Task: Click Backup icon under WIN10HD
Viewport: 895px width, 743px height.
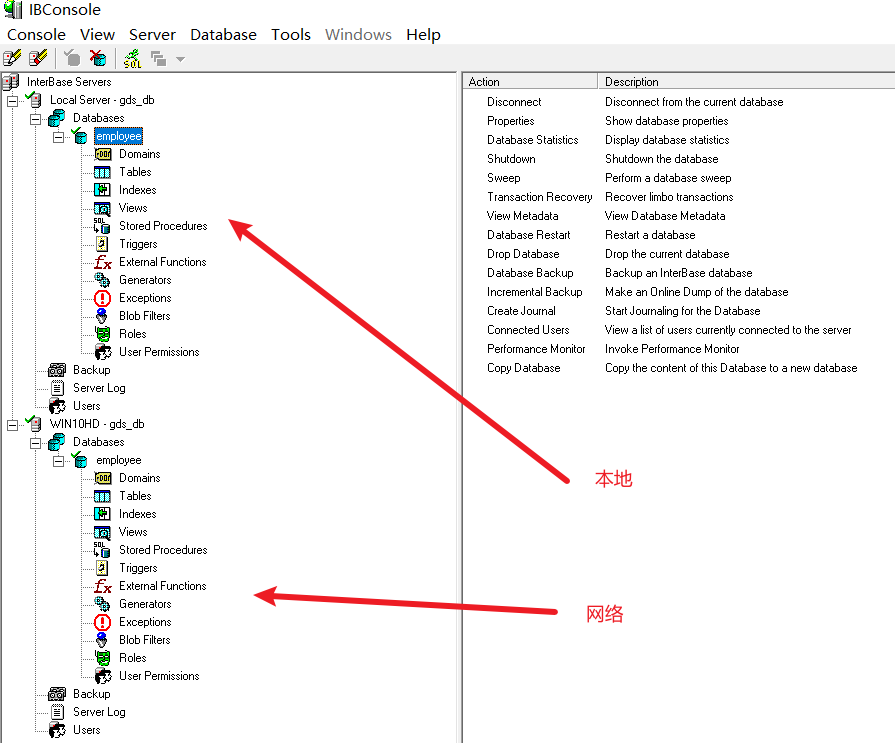Action: 57,694
